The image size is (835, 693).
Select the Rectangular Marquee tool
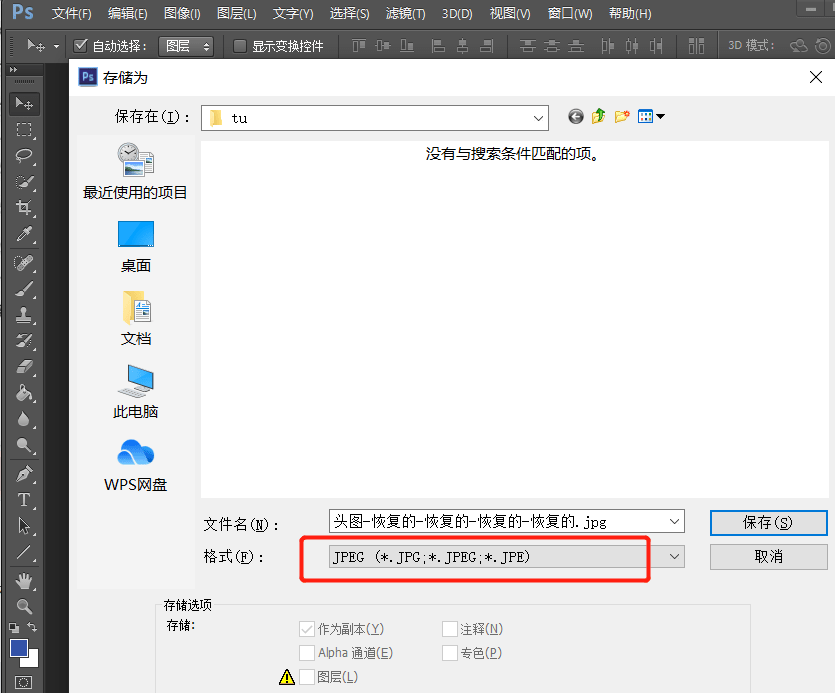coord(24,129)
